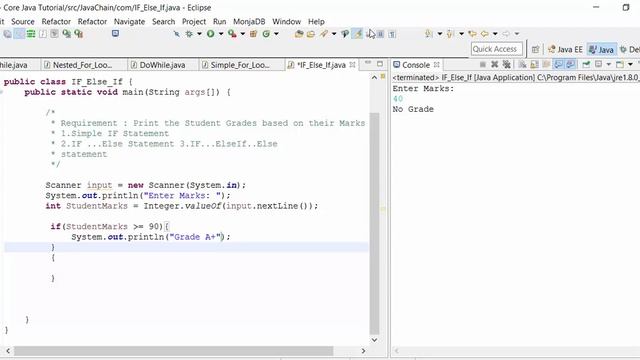Click "Enter Marks:" in console output

[423, 89]
